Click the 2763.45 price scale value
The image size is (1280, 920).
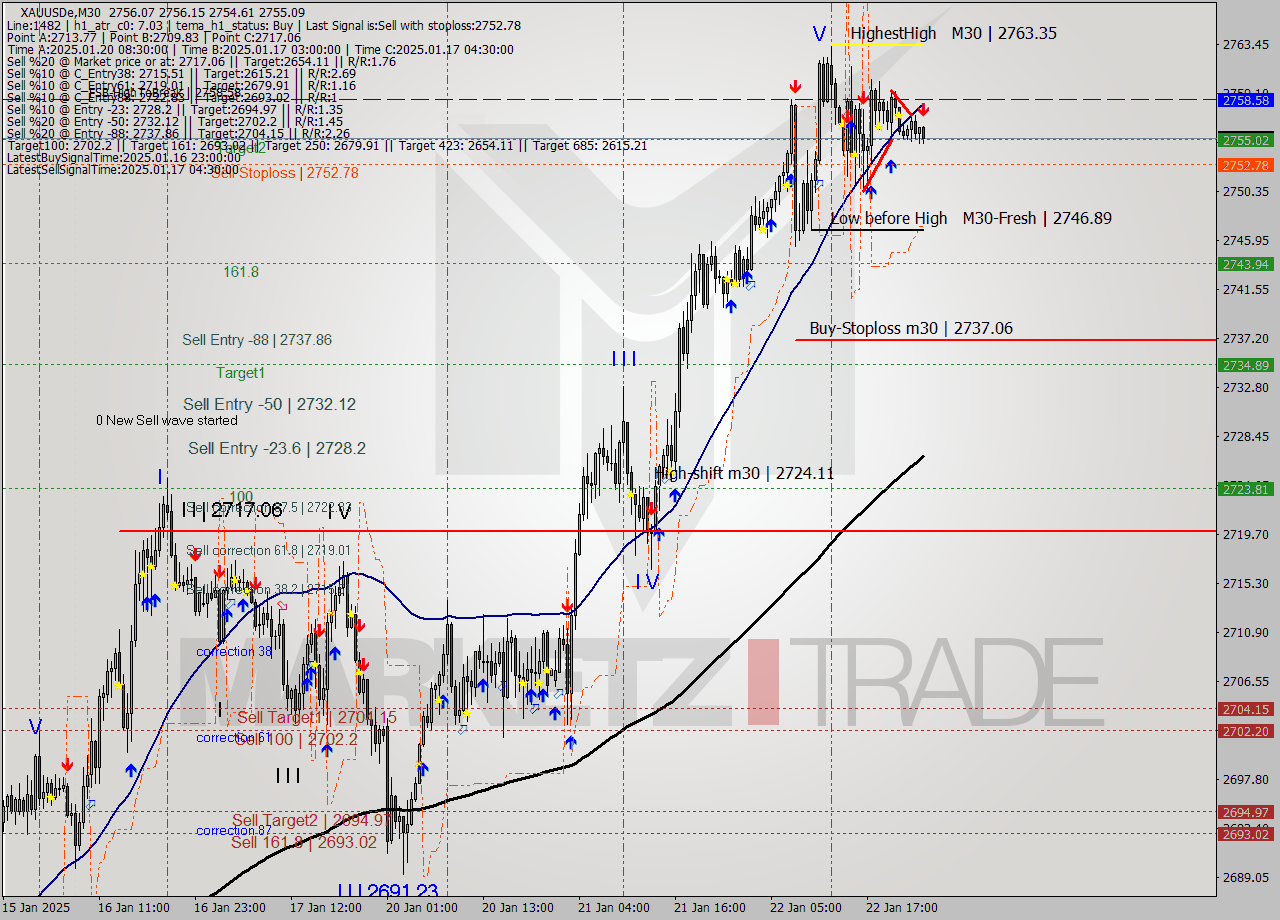[x=1246, y=45]
